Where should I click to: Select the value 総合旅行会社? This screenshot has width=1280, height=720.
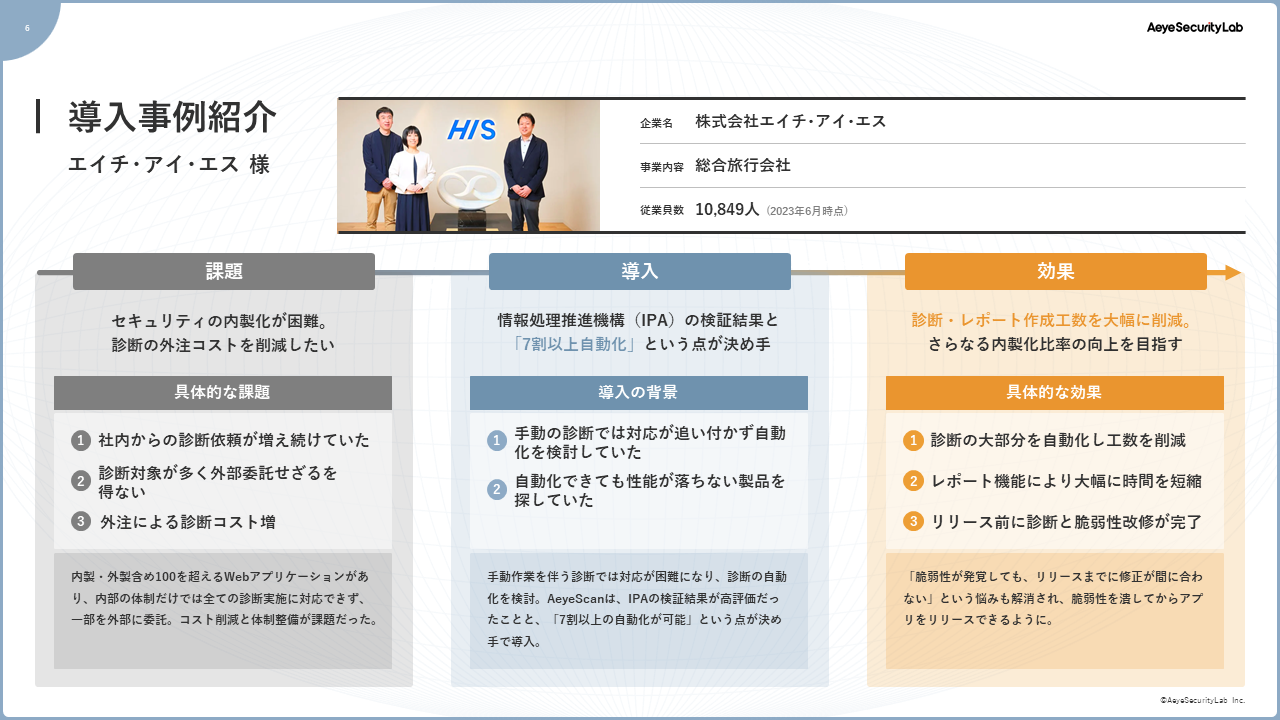pos(743,165)
